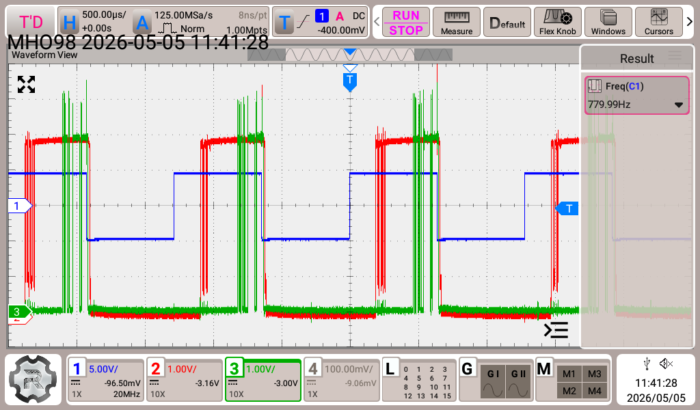The width and height of the screenshot is (700, 410).
Task: Toggle the RUN STOP acquisition button
Action: click(x=406, y=22)
